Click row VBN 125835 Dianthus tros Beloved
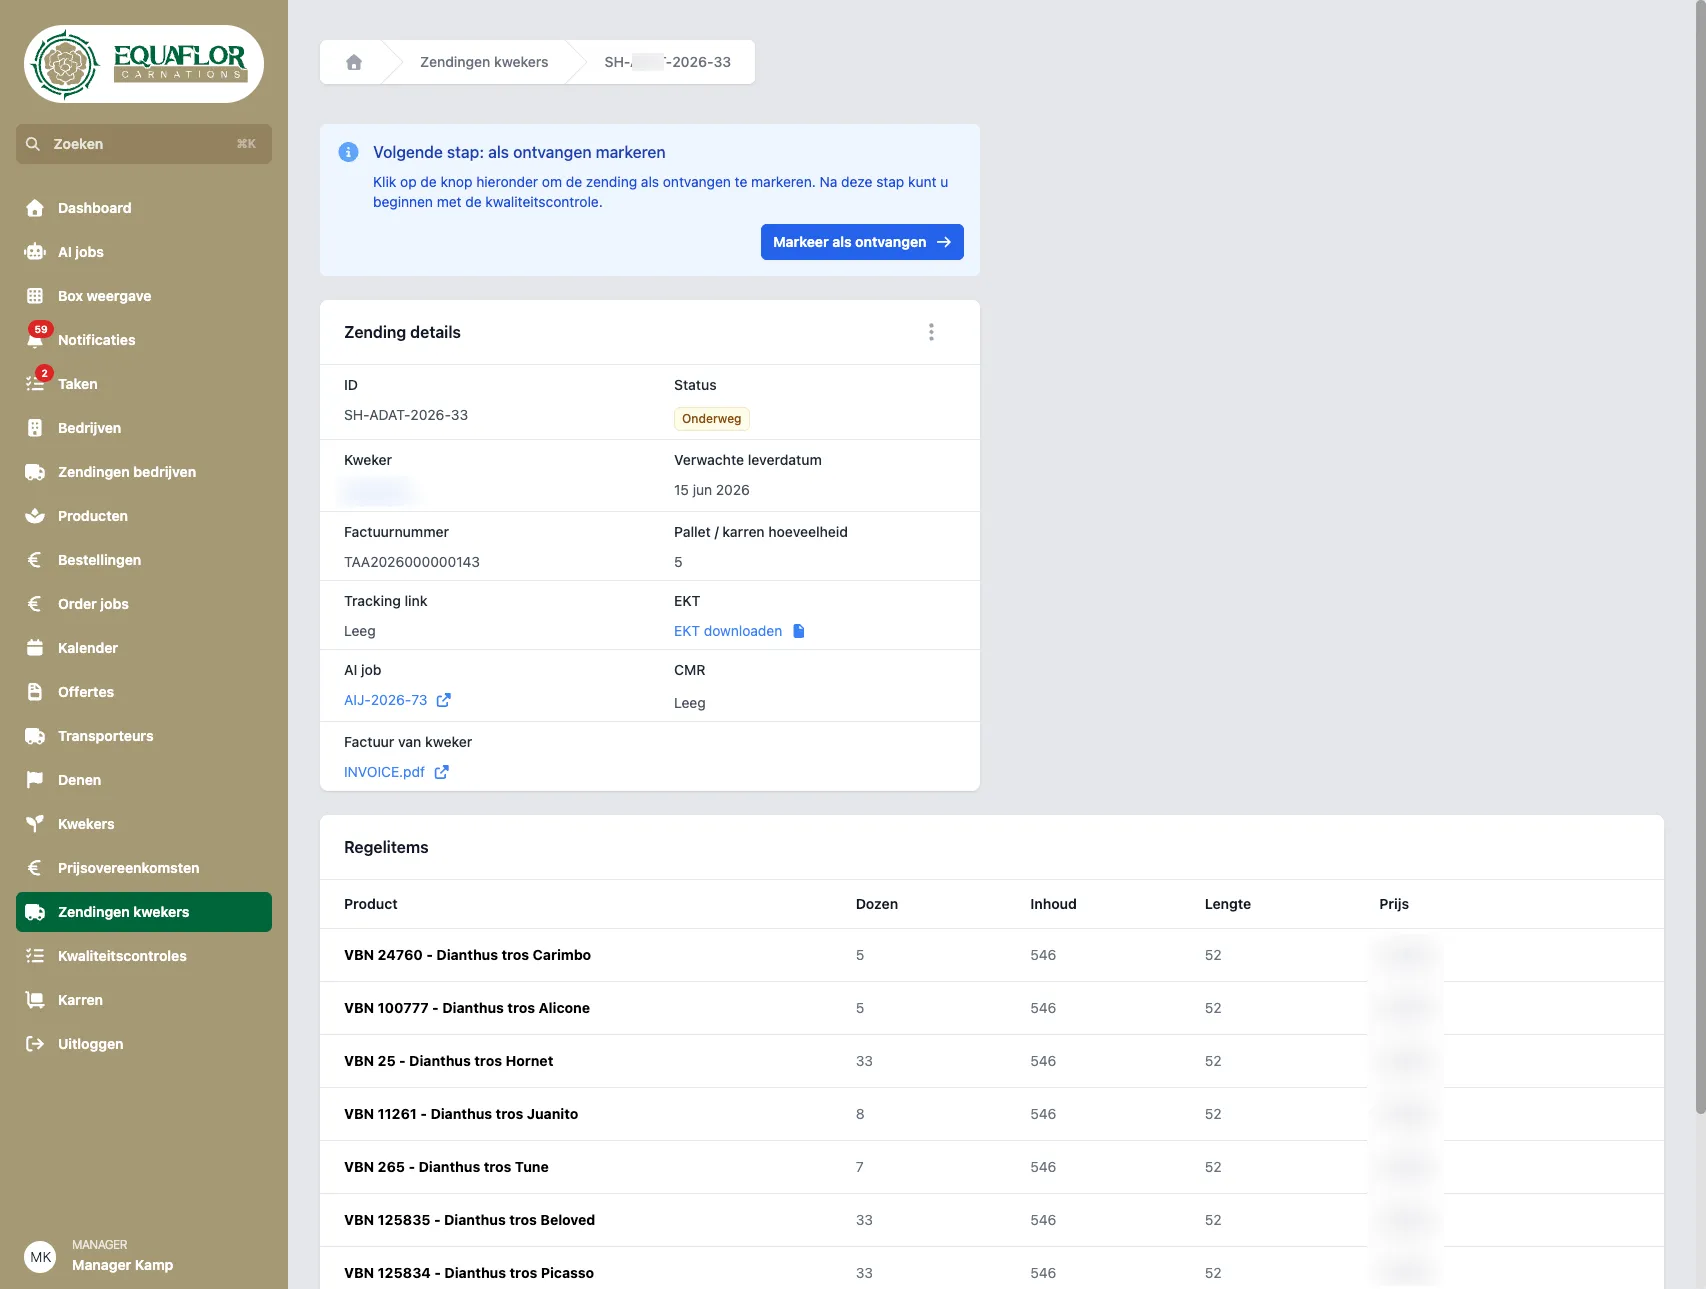The image size is (1706, 1289). click(x=992, y=1220)
